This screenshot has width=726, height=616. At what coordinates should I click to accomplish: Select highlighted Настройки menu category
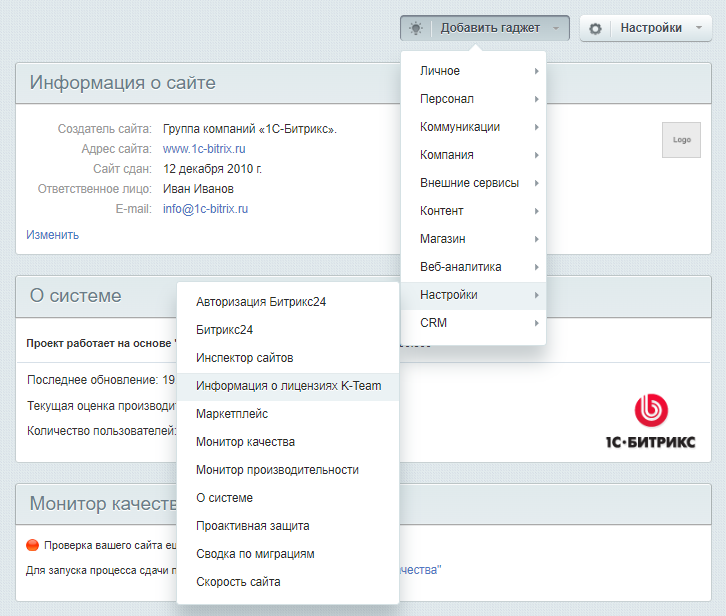tap(473, 295)
